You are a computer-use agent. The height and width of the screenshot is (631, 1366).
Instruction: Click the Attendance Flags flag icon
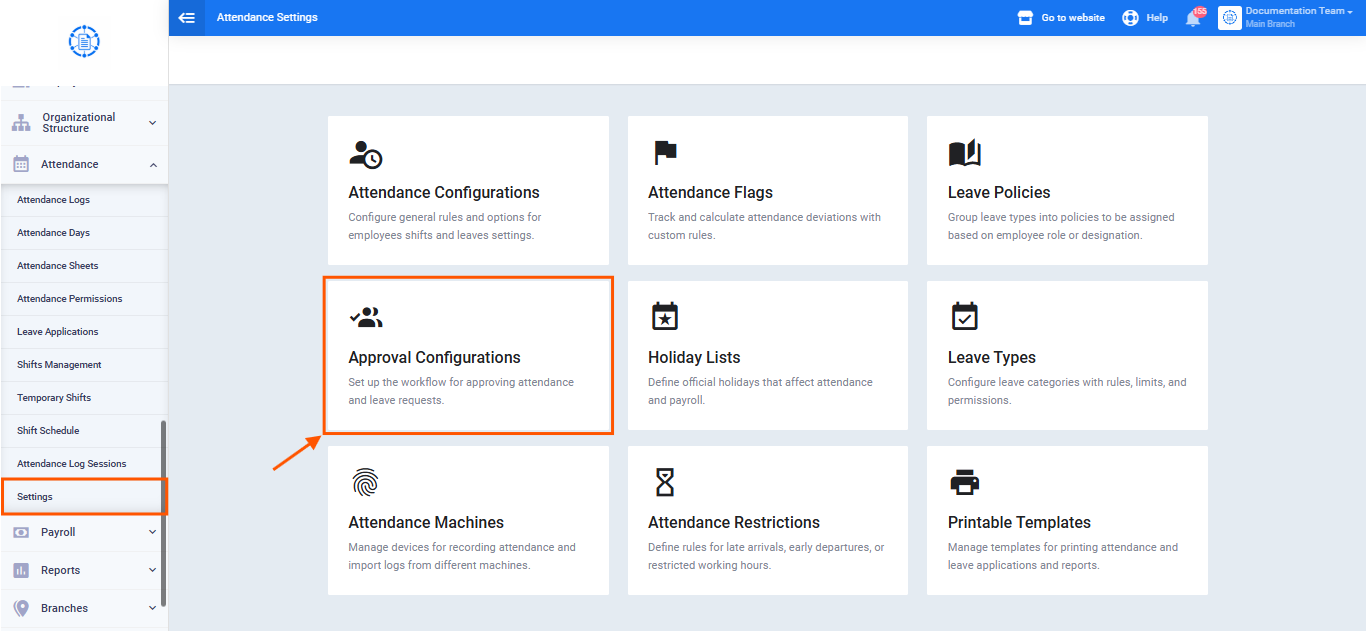[x=665, y=153]
